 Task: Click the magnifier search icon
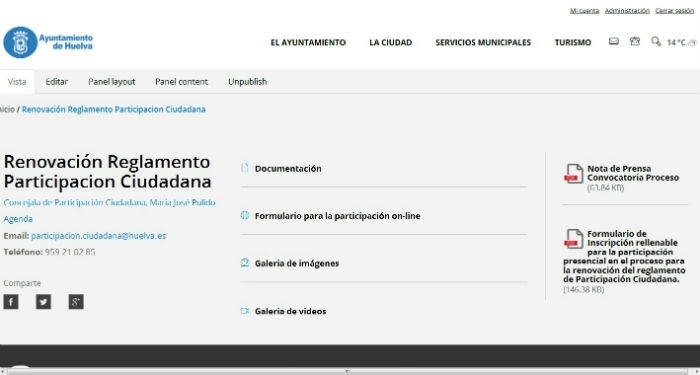pyautogui.click(x=656, y=42)
